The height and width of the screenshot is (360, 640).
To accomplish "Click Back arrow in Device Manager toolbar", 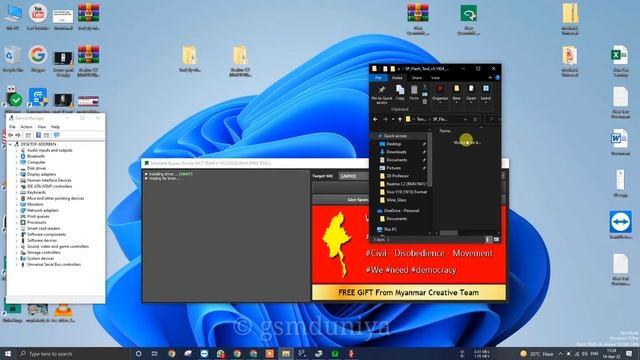I will [x=11, y=135].
